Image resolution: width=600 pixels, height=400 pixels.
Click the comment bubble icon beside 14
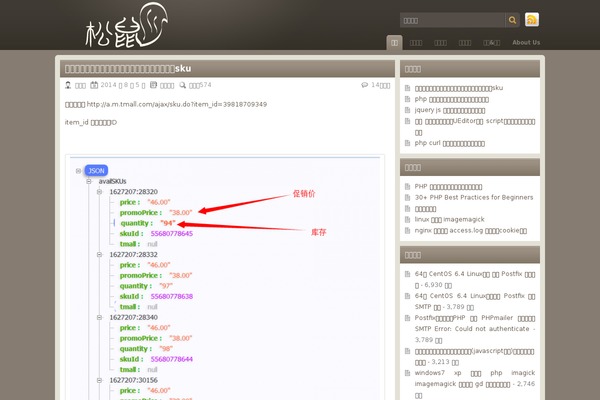(x=364, y=85)
